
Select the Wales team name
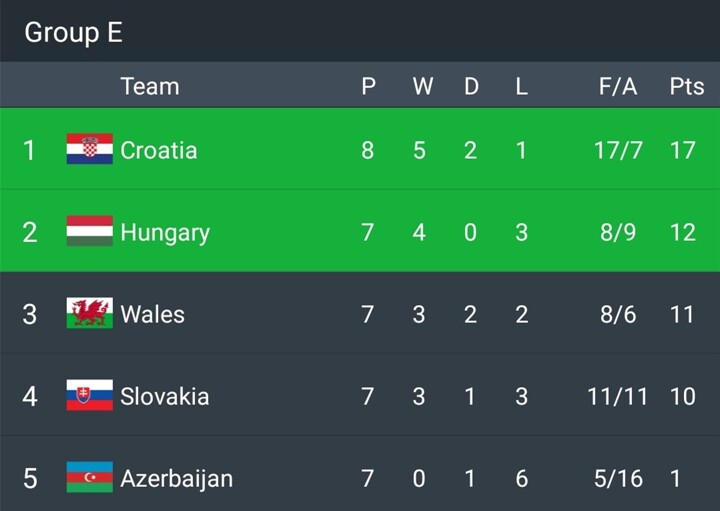[x=152, y=314]
